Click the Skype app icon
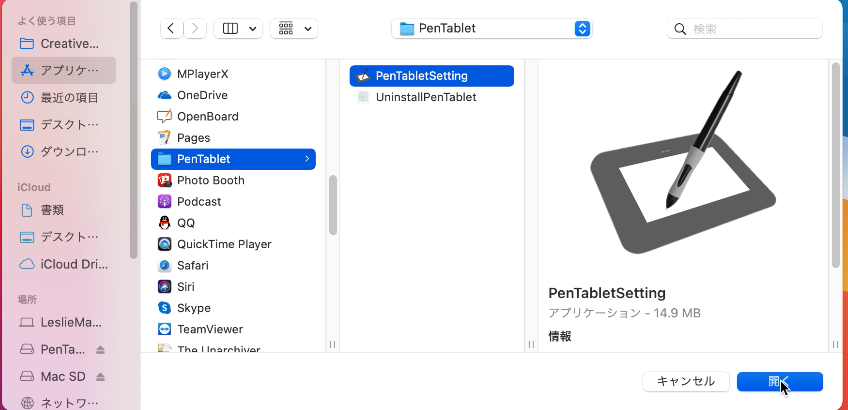This screenshot has height=410, width=848. 164,308
